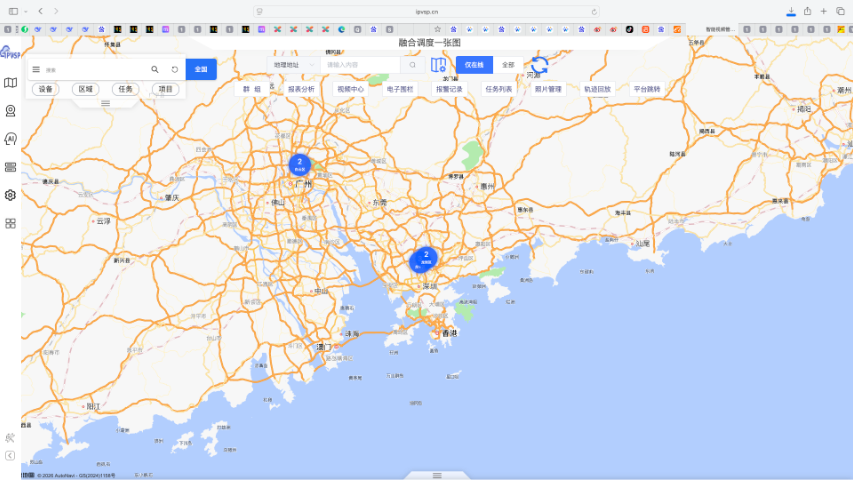Open the 视频中心 menu item
The width and height of the screenshot is (853, 480).
pos(350,89)
